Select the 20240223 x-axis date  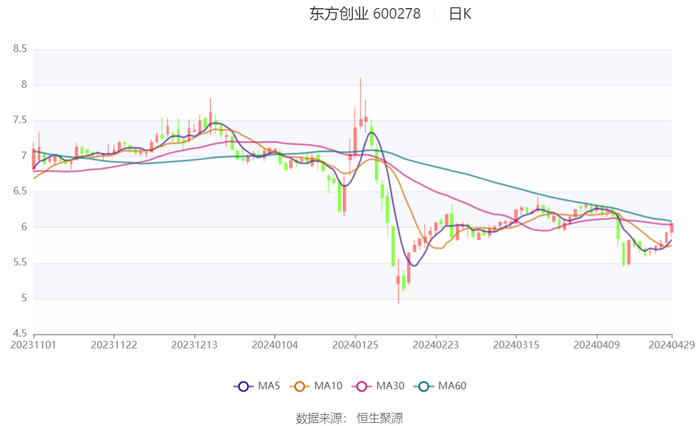pos(436,344)
